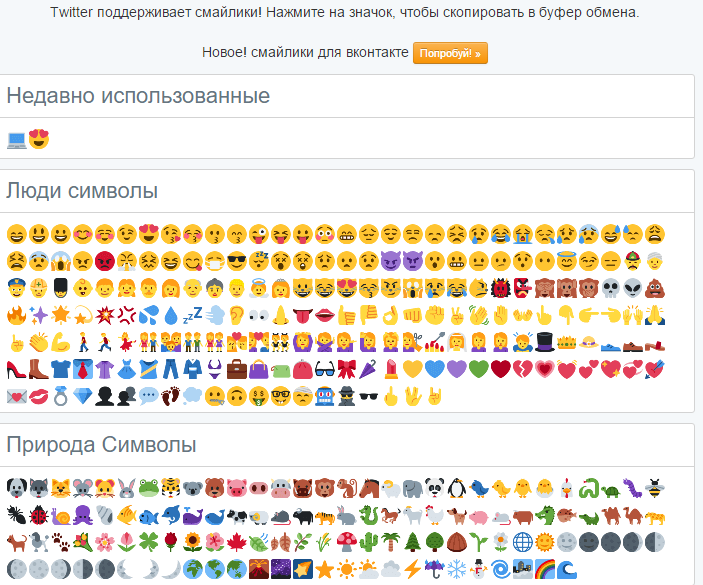Click the Природа Символы heading

coord(101,445)
